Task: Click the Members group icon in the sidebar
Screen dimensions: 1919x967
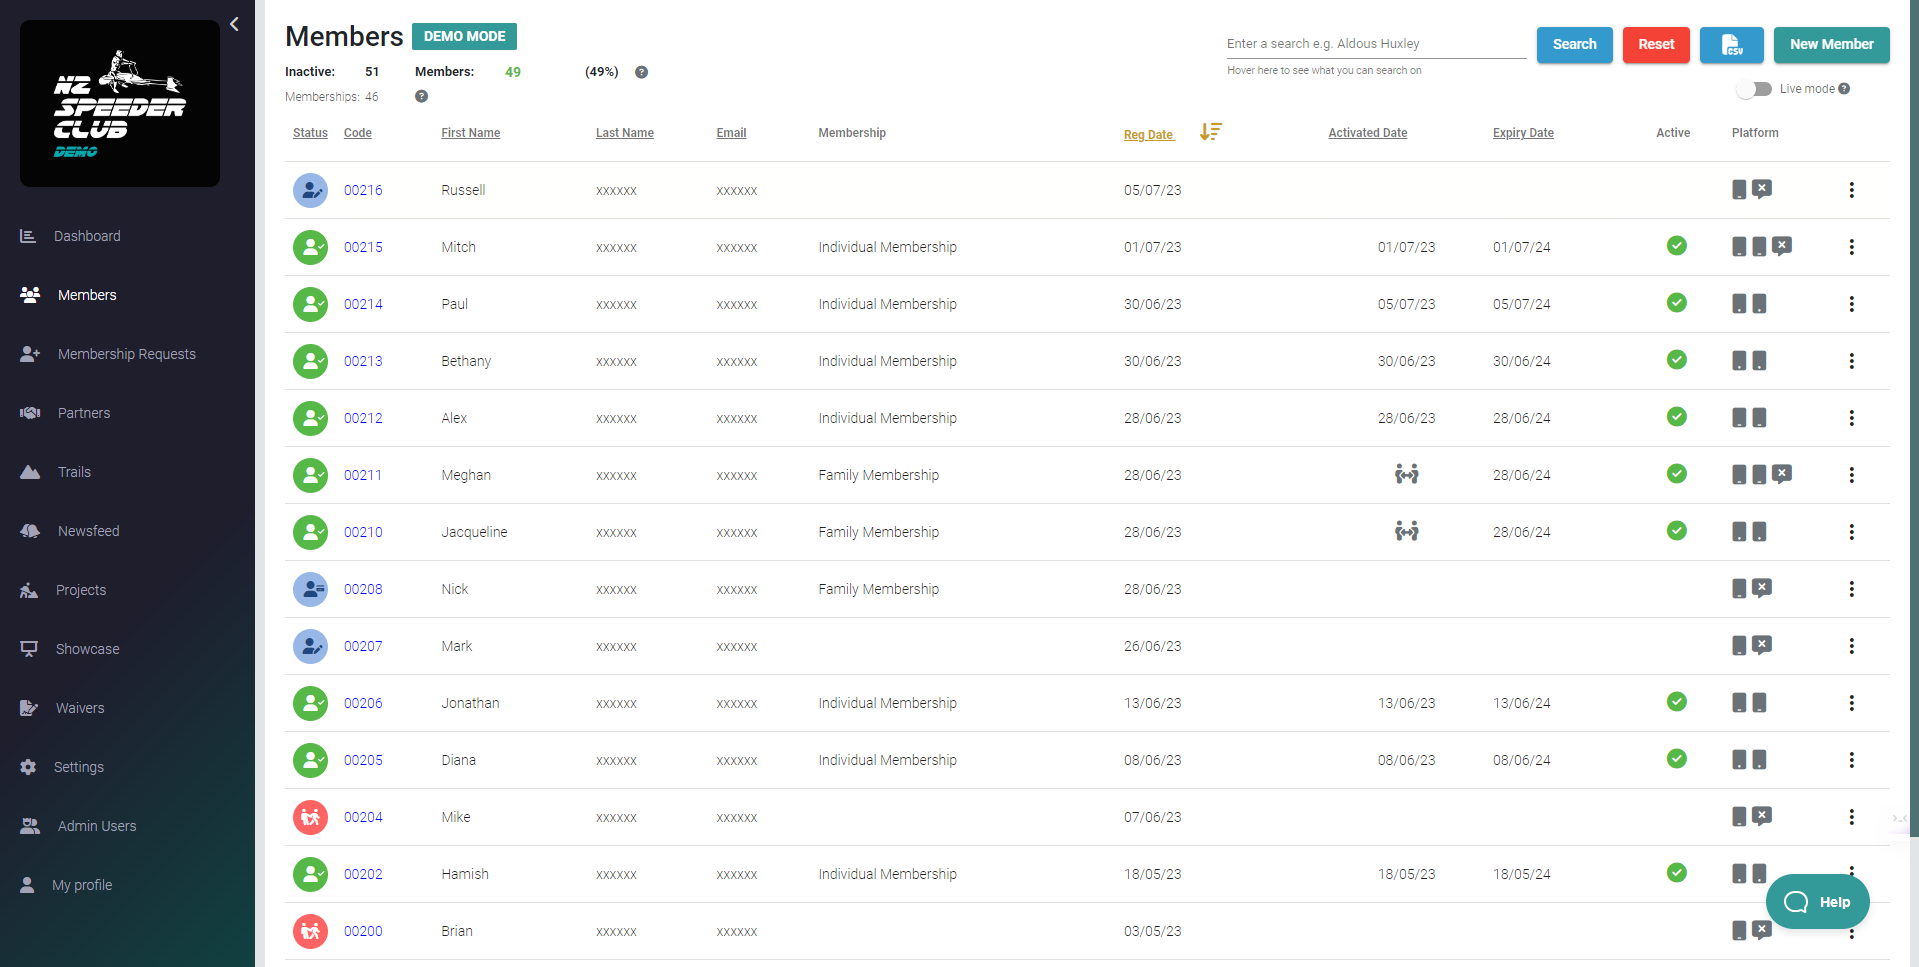Action: (x=30, y=295)
